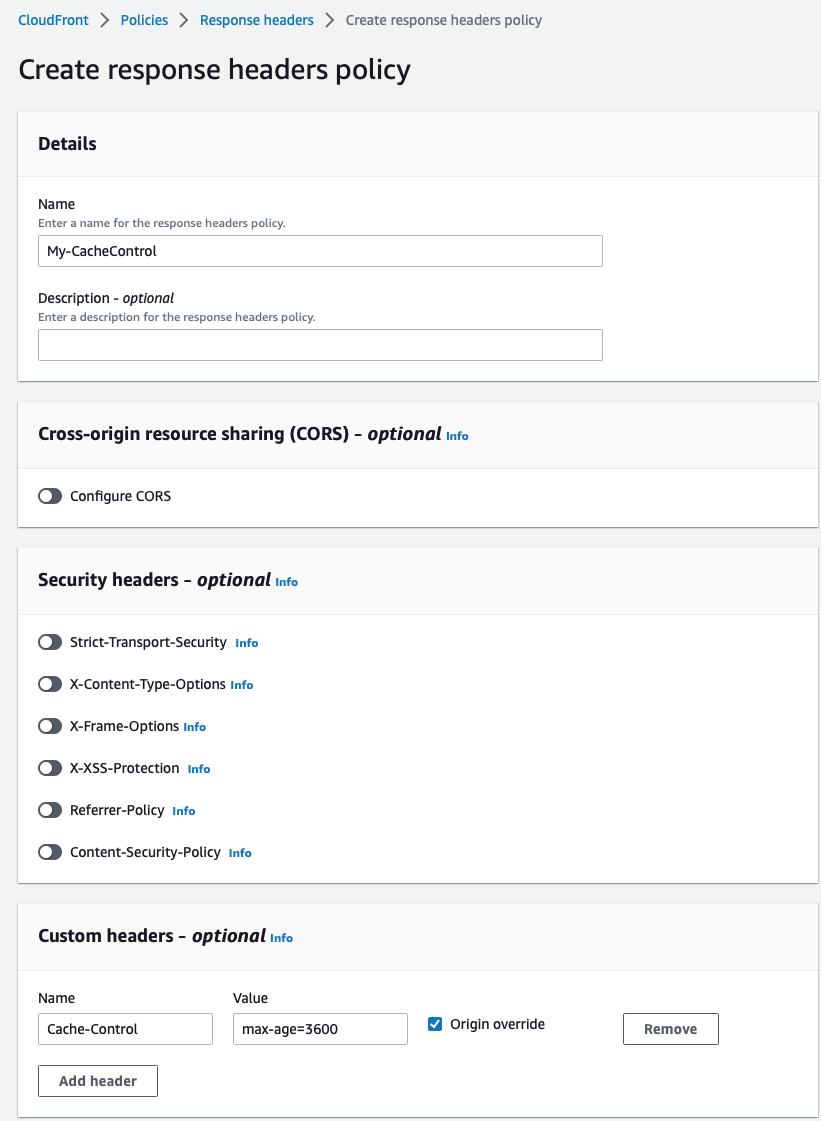Click the Cache-Control header name field
821x1121 pixels.
125,1029
